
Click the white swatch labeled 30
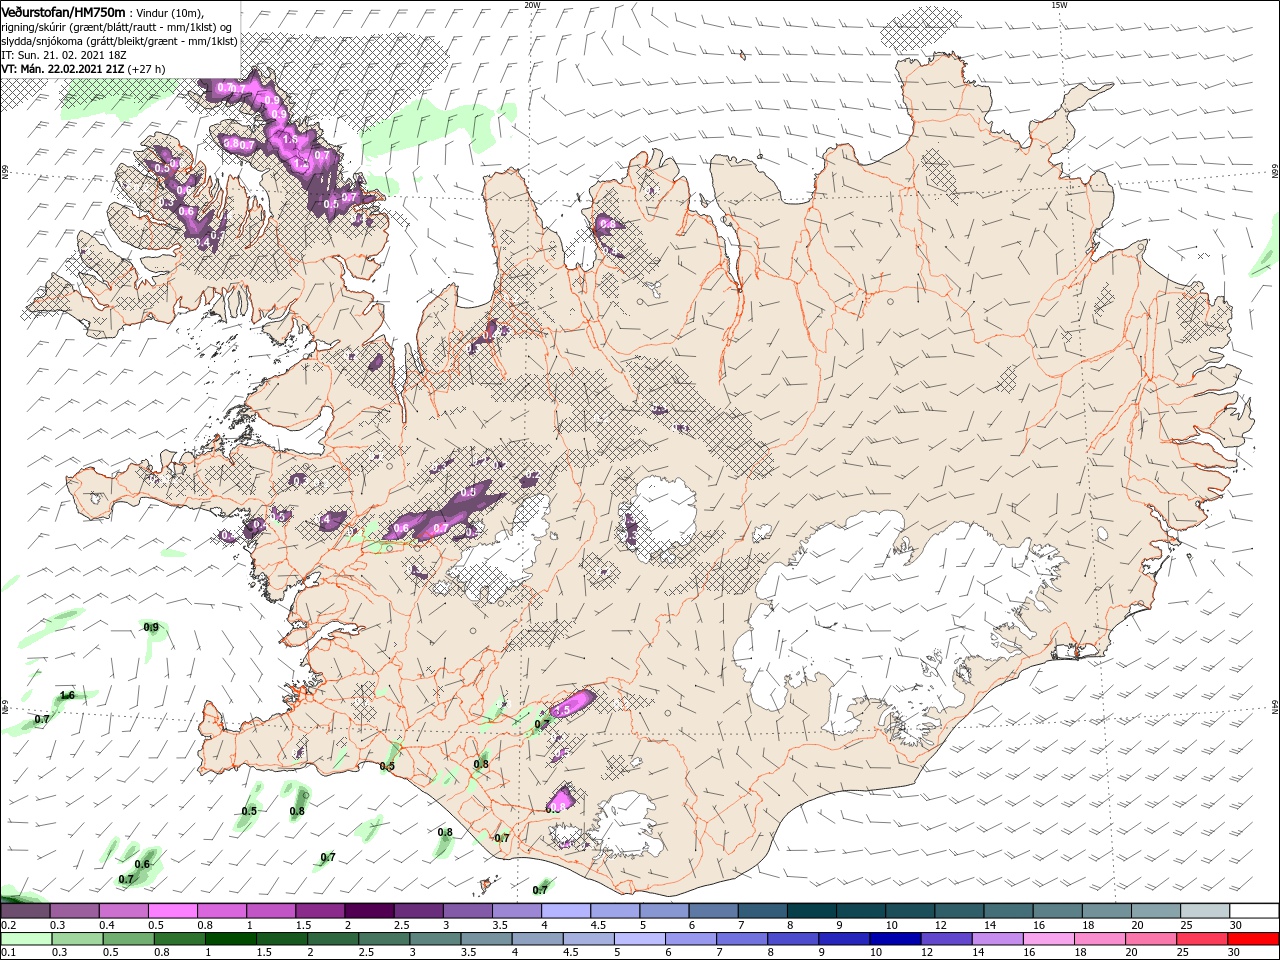tap(1254, 911)
